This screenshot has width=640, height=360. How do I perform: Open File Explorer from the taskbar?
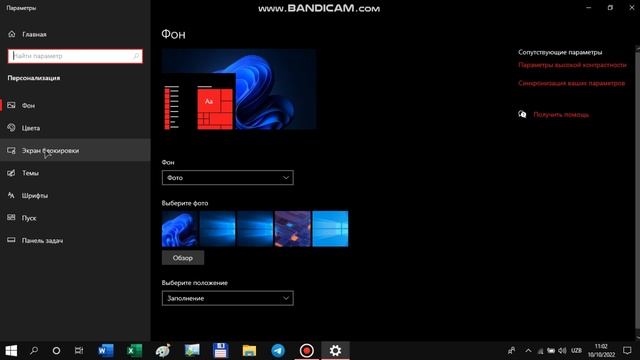pos(249,351)
